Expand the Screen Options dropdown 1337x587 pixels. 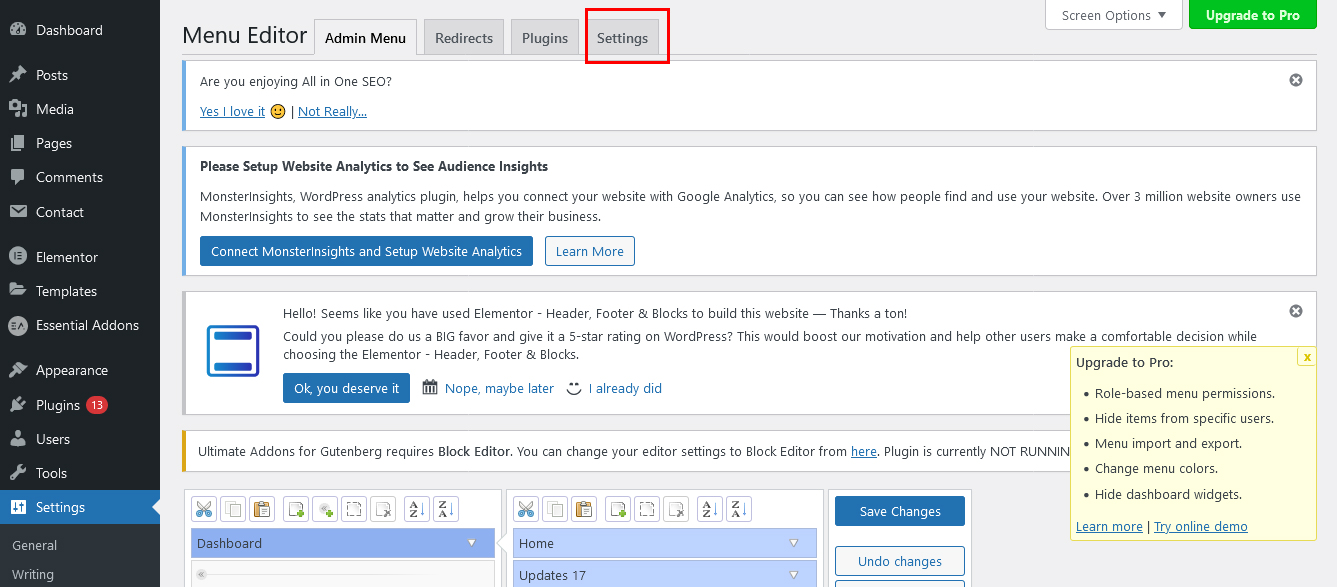click(x=1114, y=15)
